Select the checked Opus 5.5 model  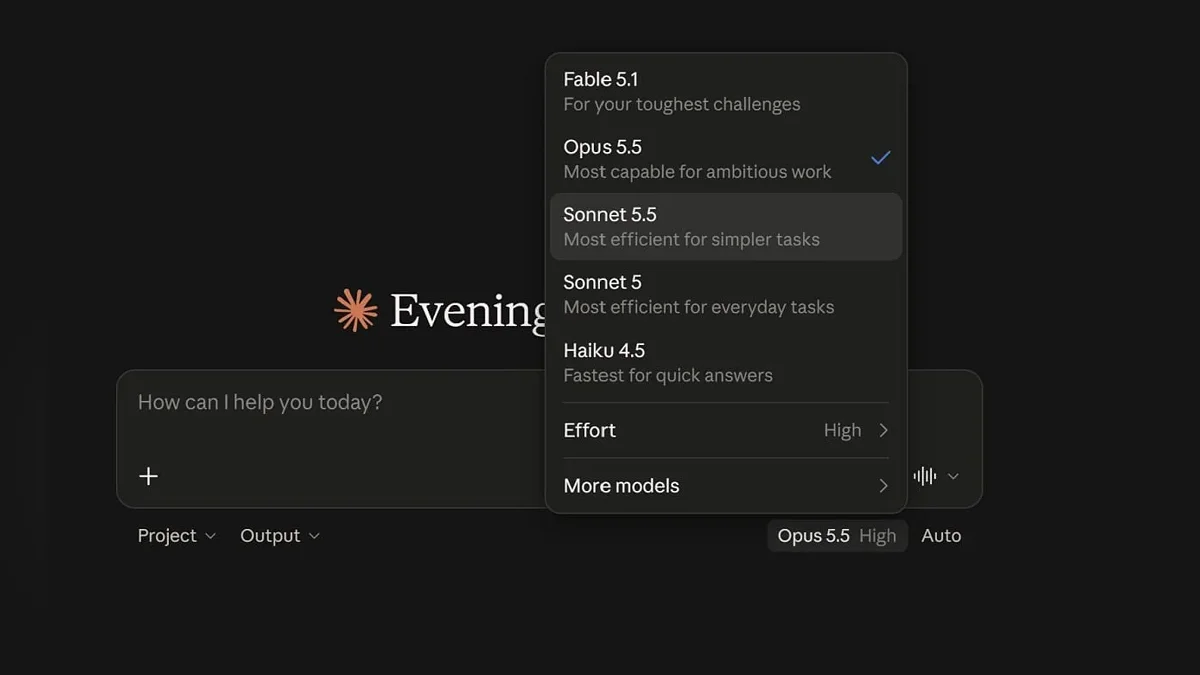point(726,158)
